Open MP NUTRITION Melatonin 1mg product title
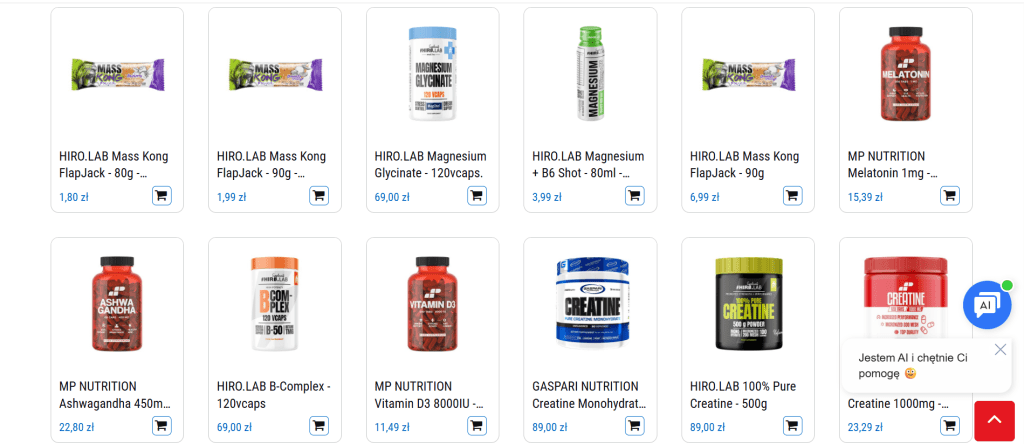 892,165
